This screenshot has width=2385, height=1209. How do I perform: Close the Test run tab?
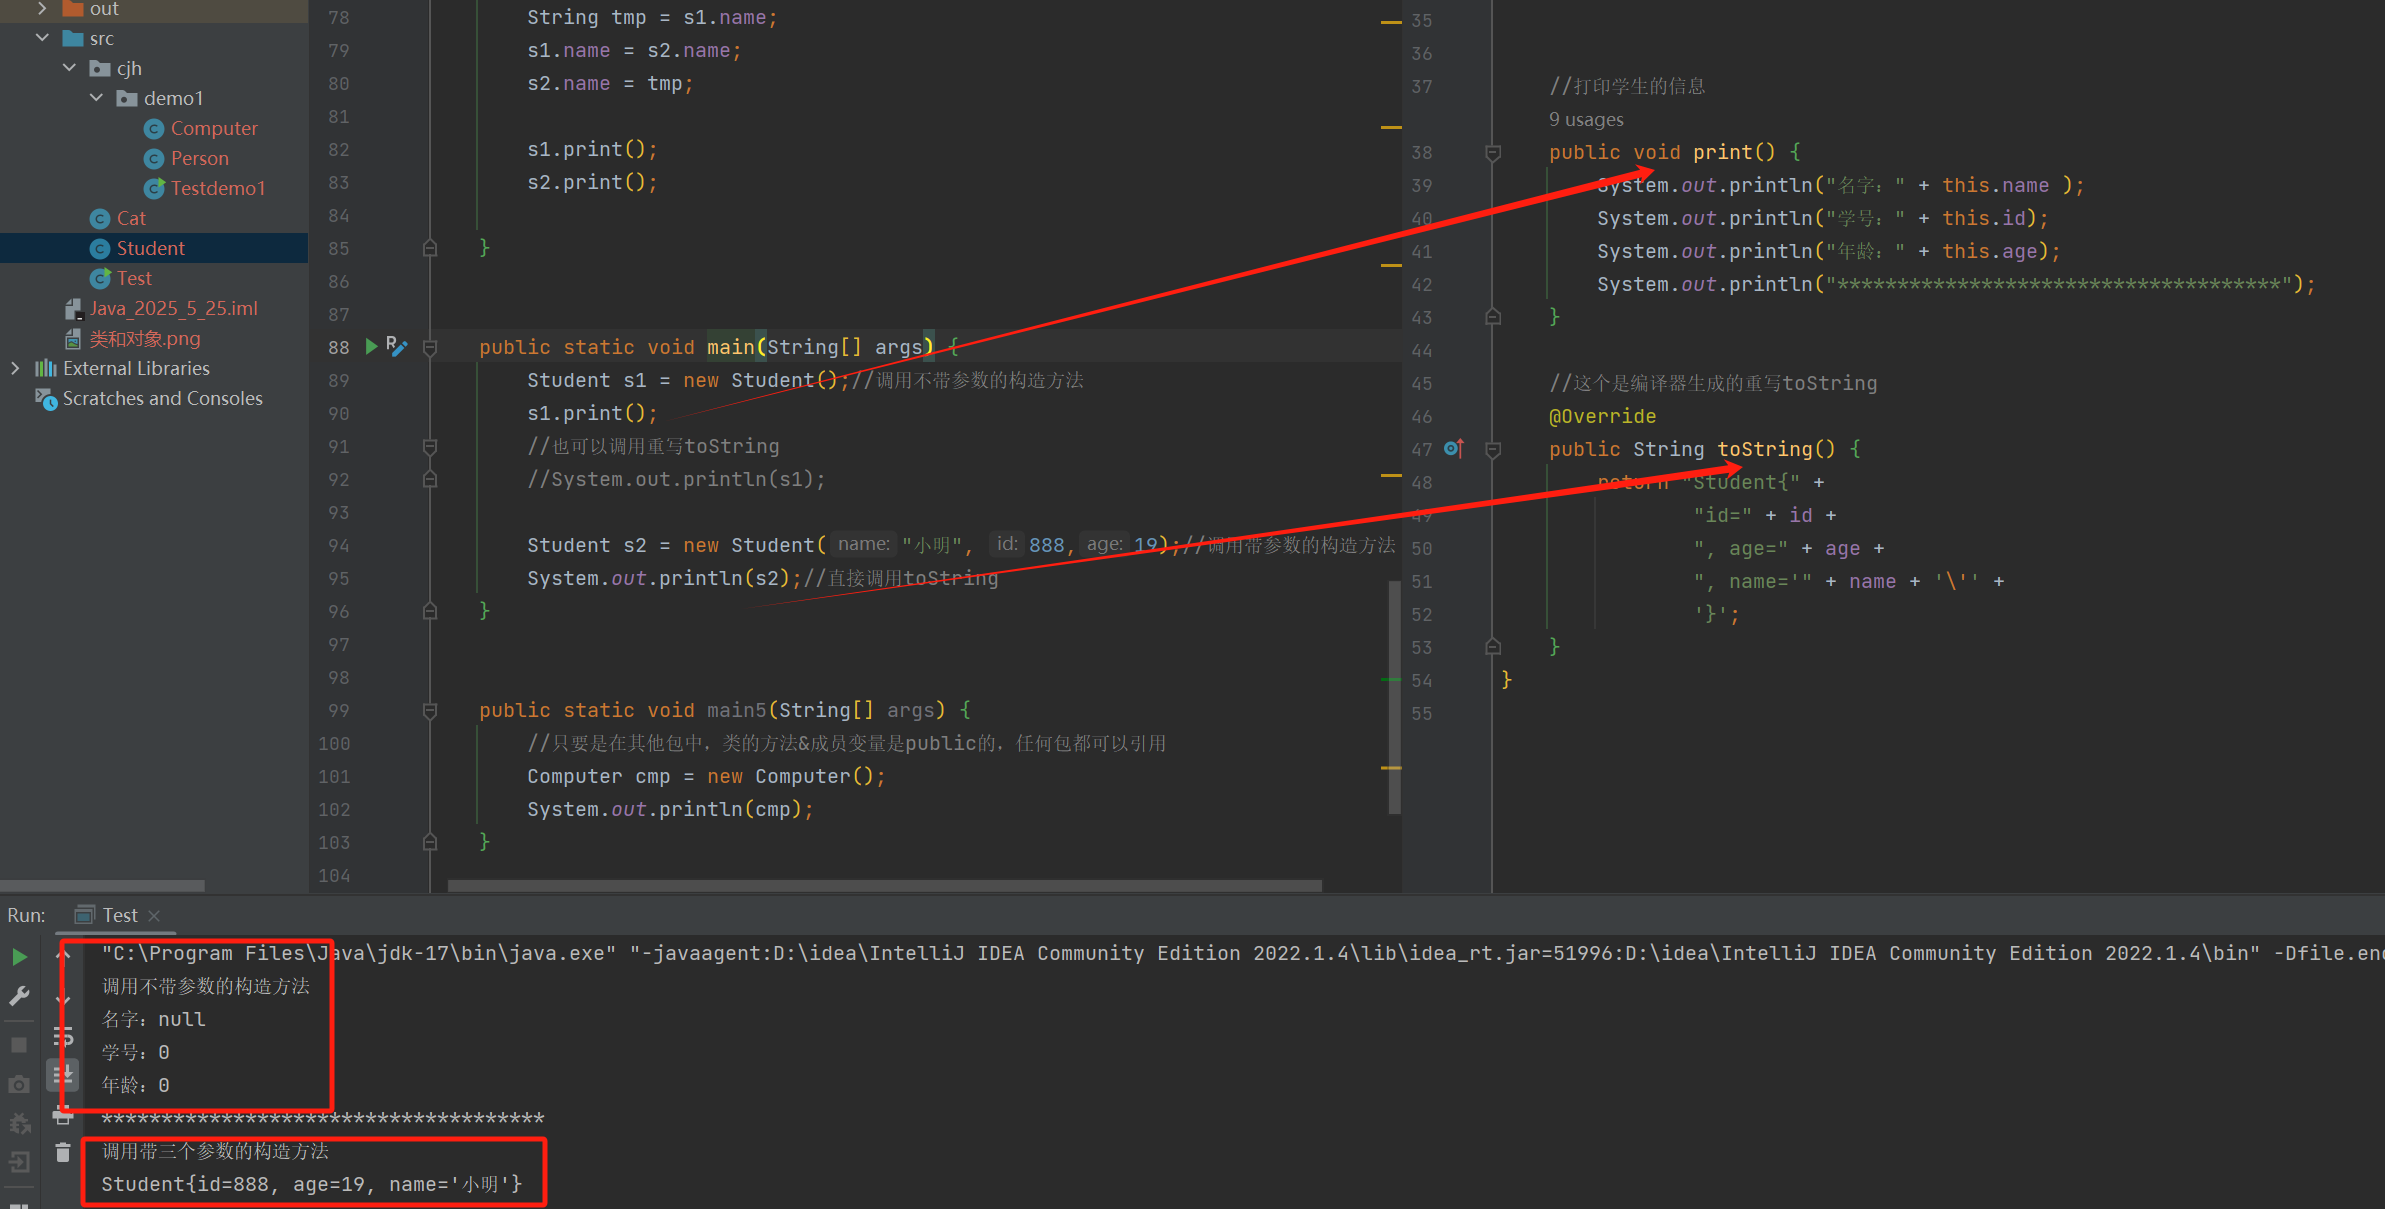154,915
